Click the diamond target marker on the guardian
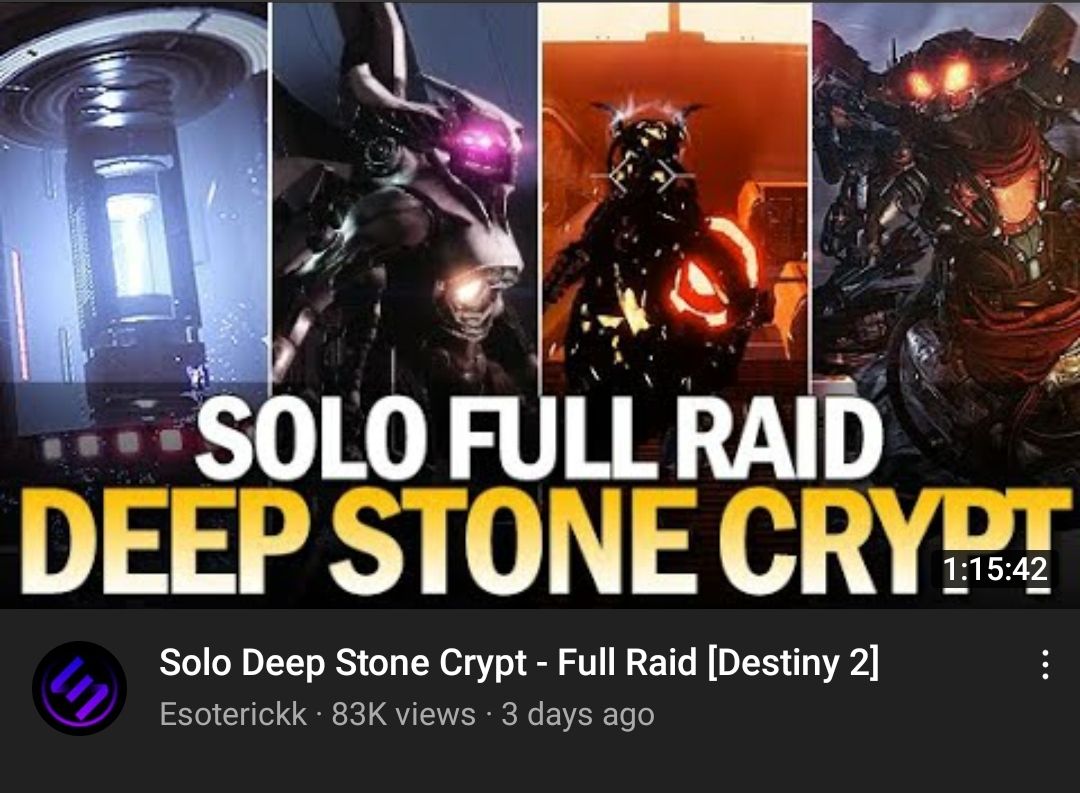This screenshot has height=793, width=1080. 643,176
